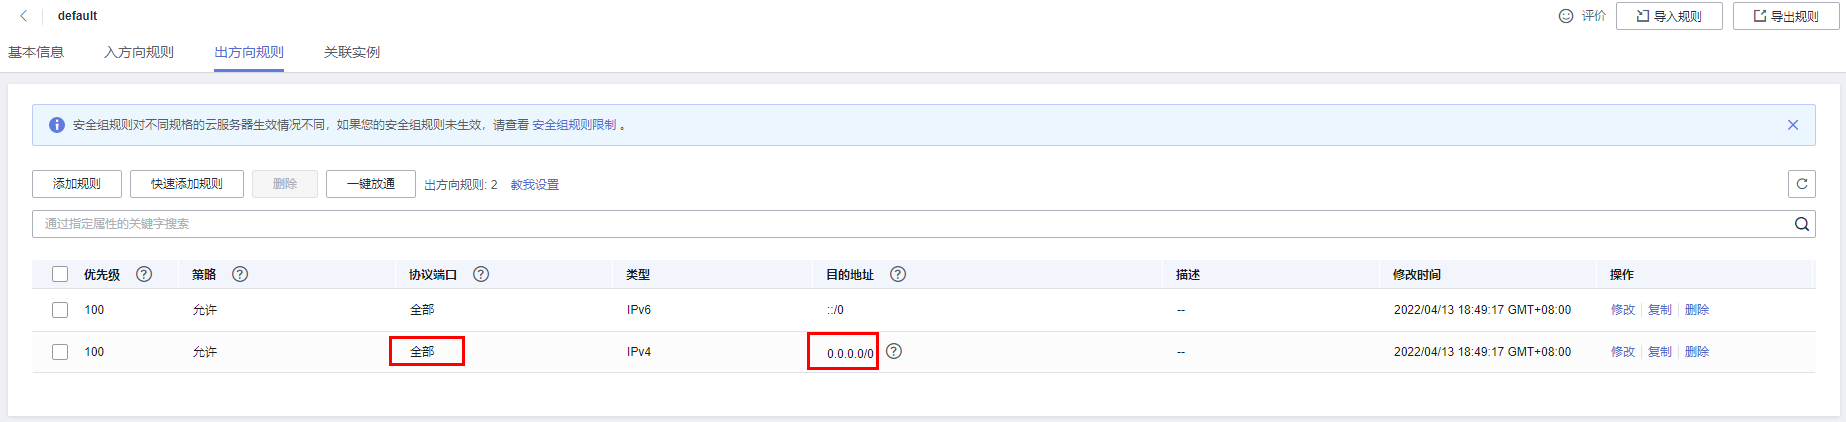This screenshot has width=1846, height=422.
Task: Click the search magnifier icon
Action: pyautogui.click(x=1801, y=224)
